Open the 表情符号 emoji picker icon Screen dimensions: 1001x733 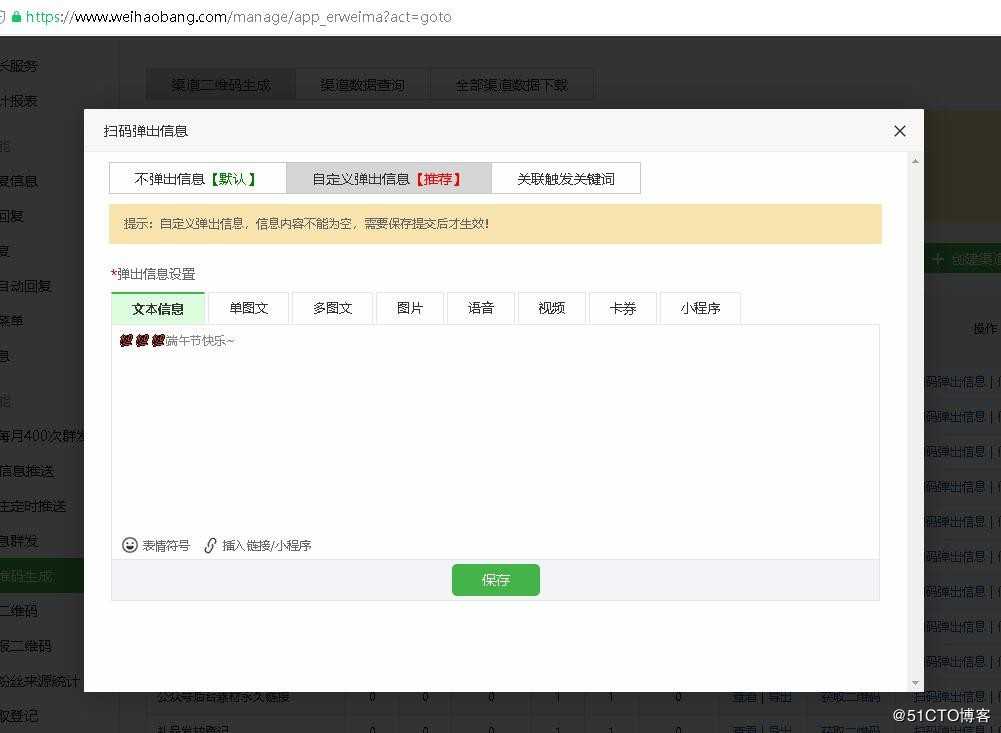[130, 545]
